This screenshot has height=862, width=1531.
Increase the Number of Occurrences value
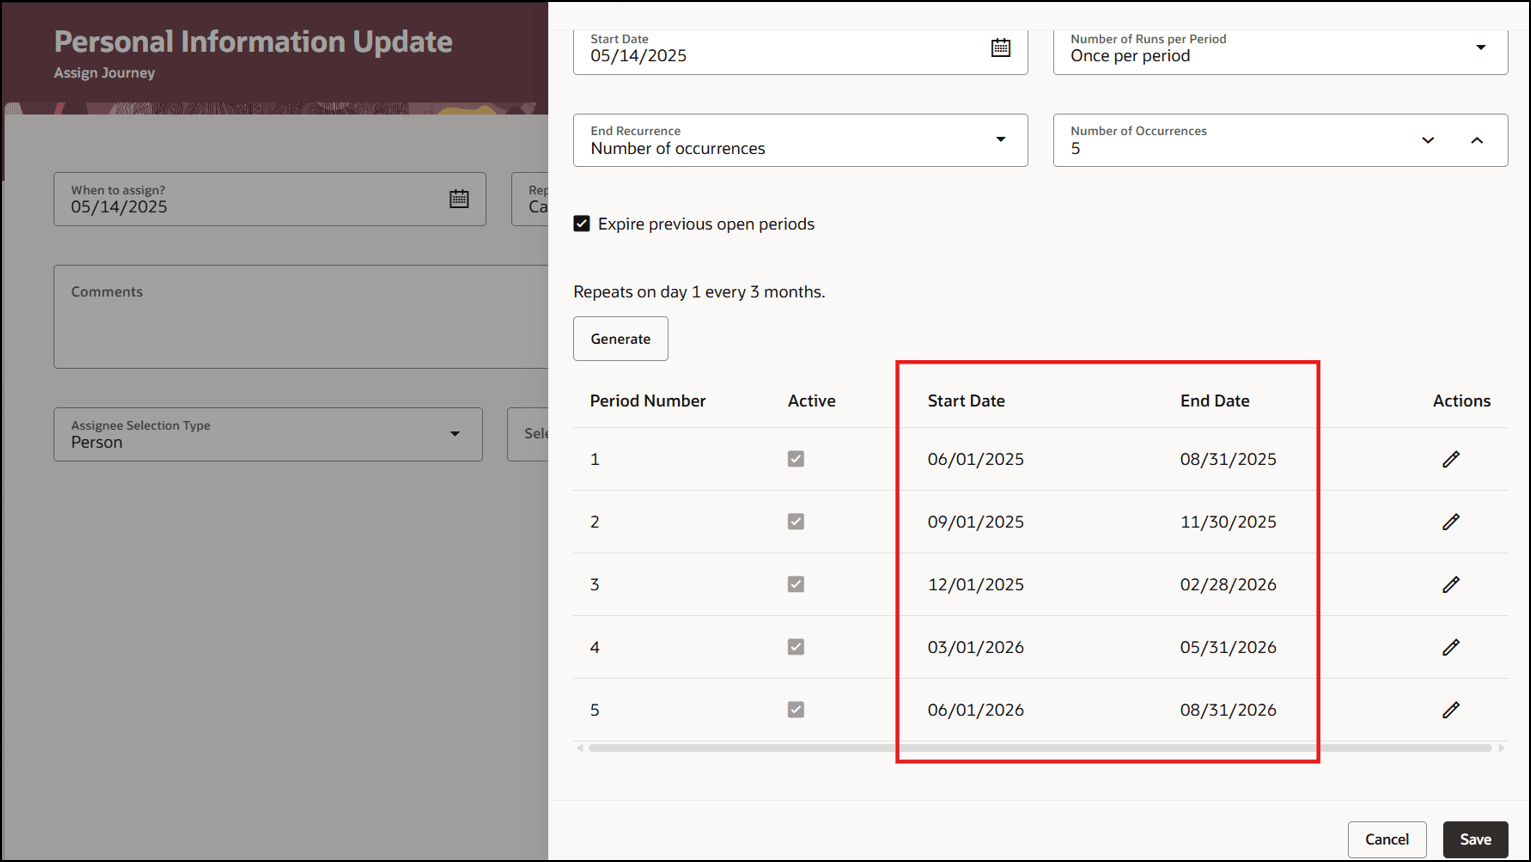pos(1477,140)
